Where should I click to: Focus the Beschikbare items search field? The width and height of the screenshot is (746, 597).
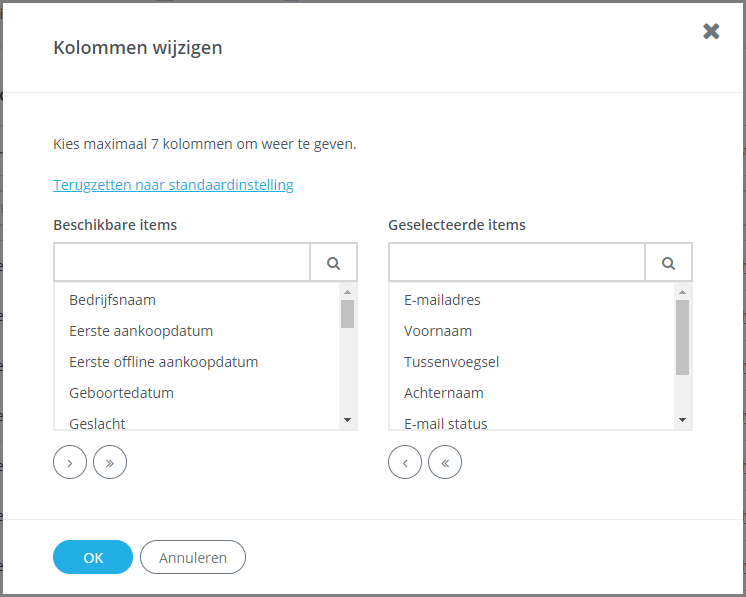click(x=182, y=263)
